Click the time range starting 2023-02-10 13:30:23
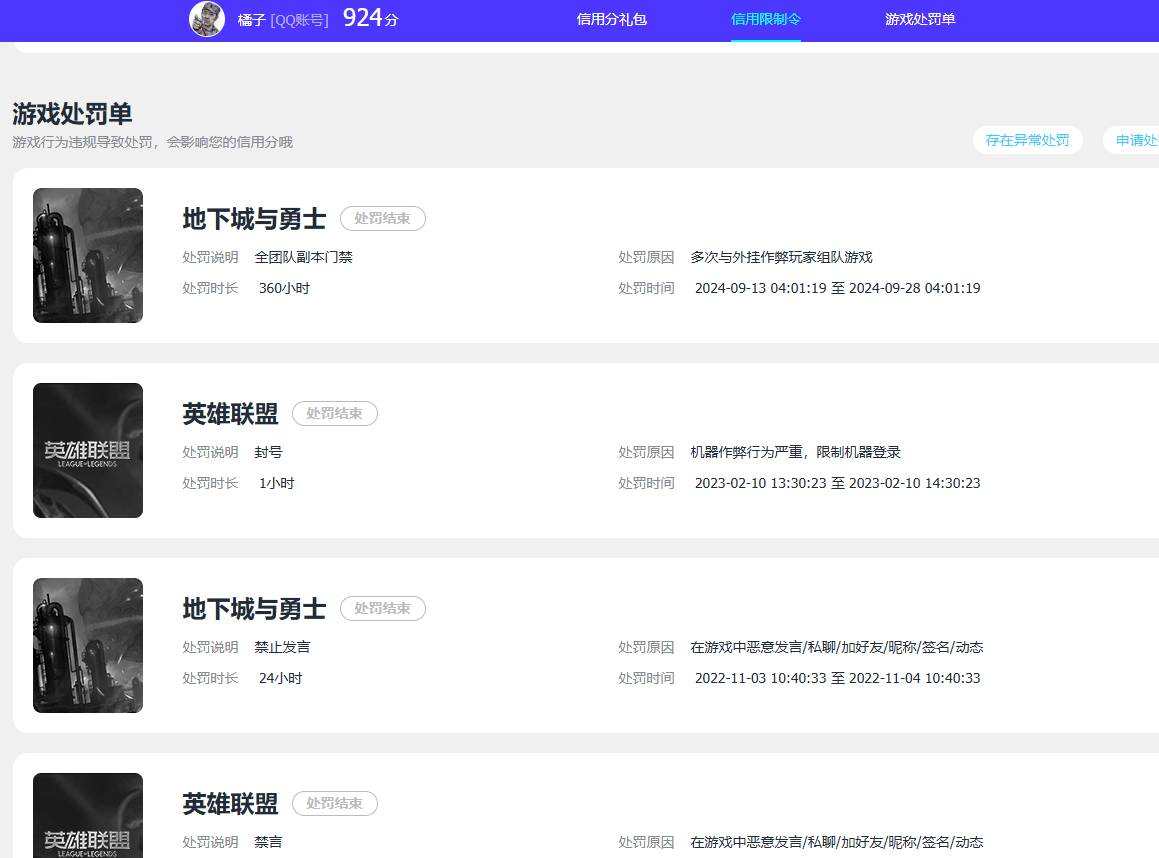1159x858 pixels. [x=837, y=483]
